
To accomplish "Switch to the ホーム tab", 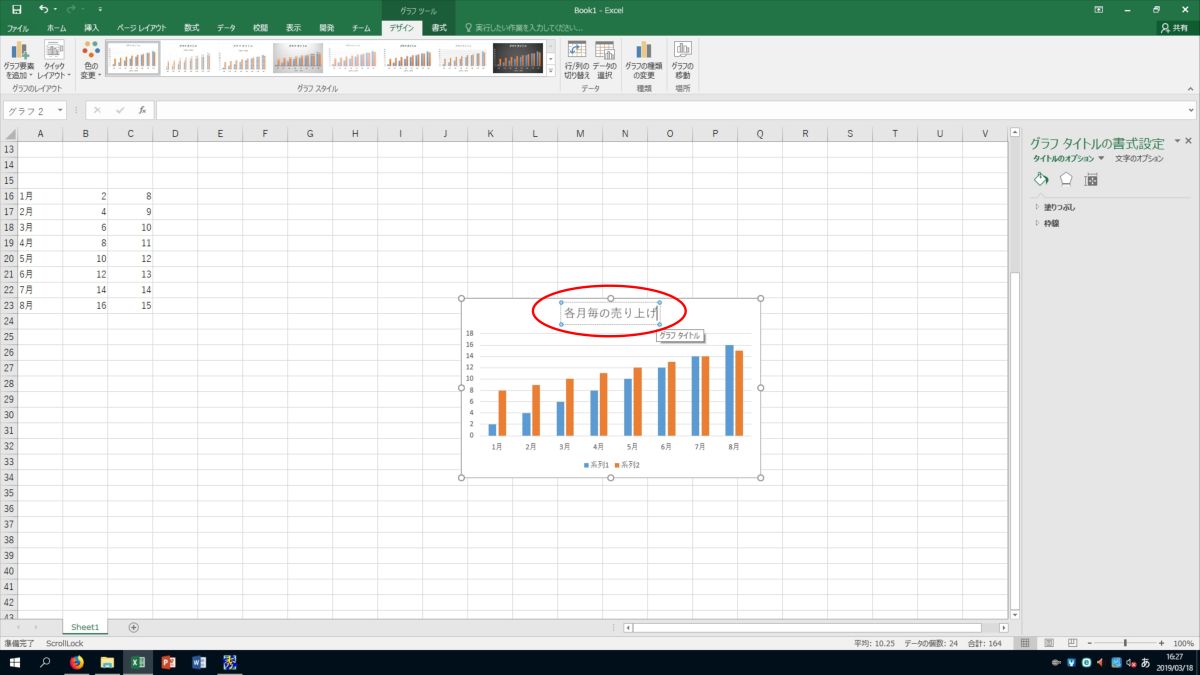I will 57,28.
